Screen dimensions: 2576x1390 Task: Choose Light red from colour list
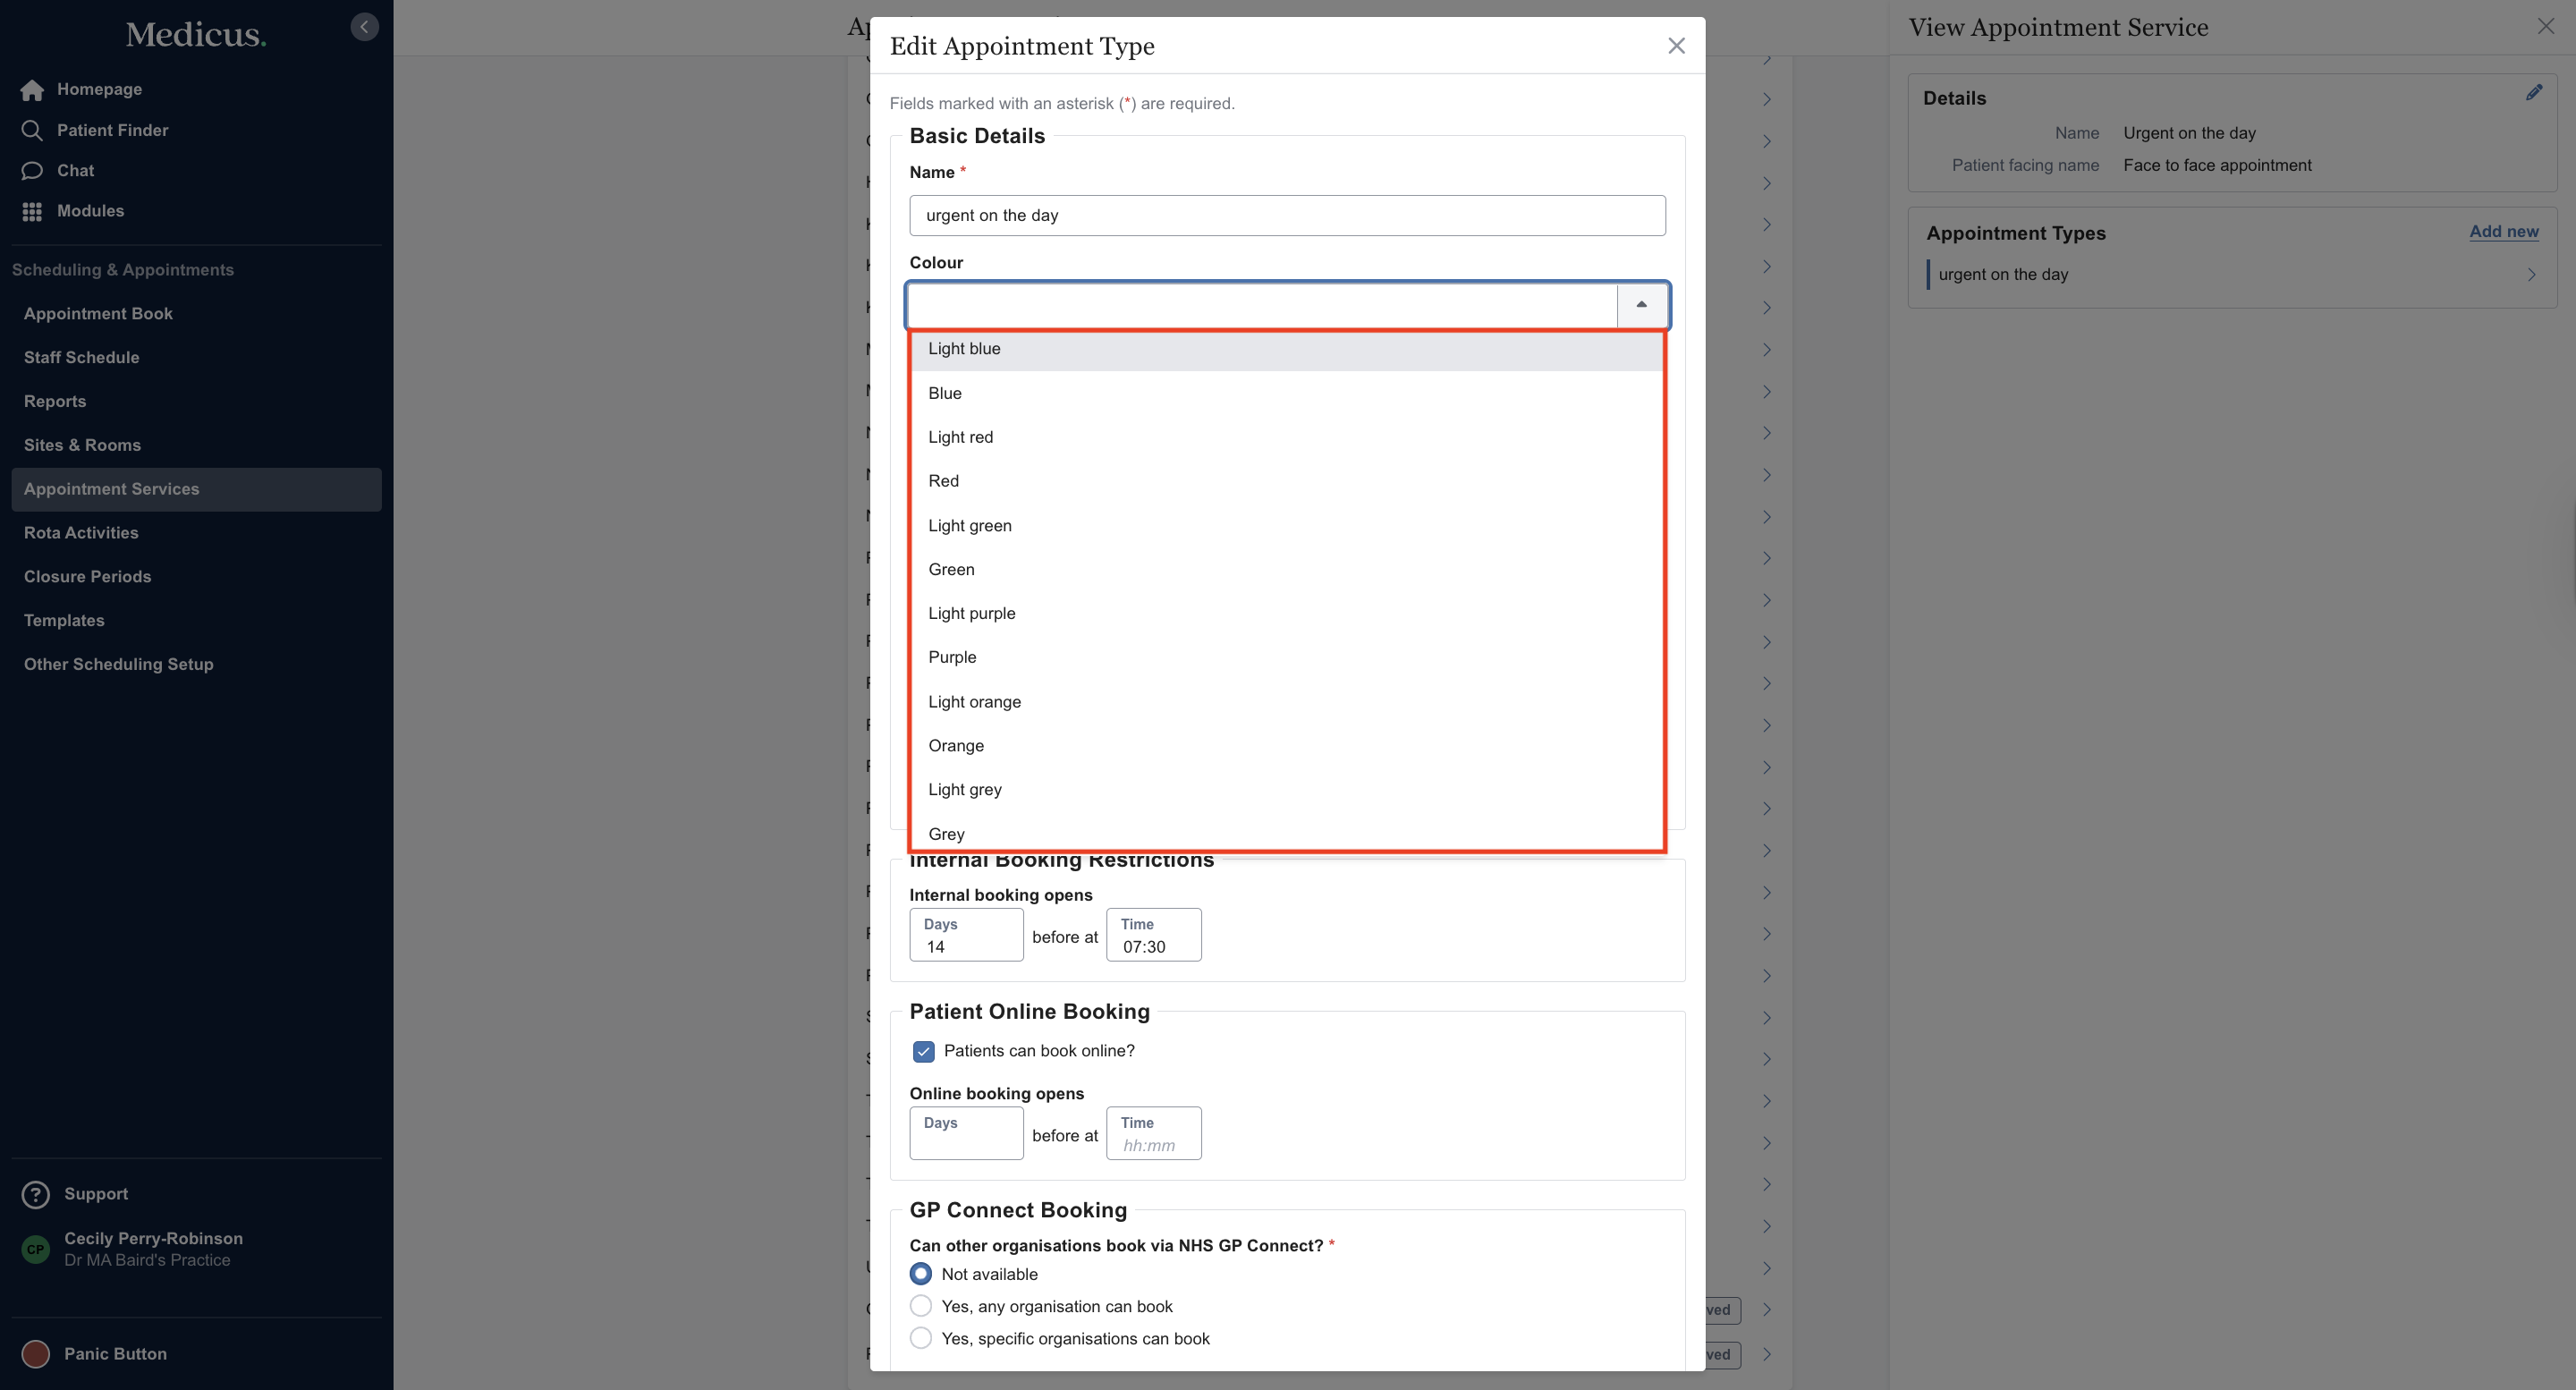pos(1286,437)
